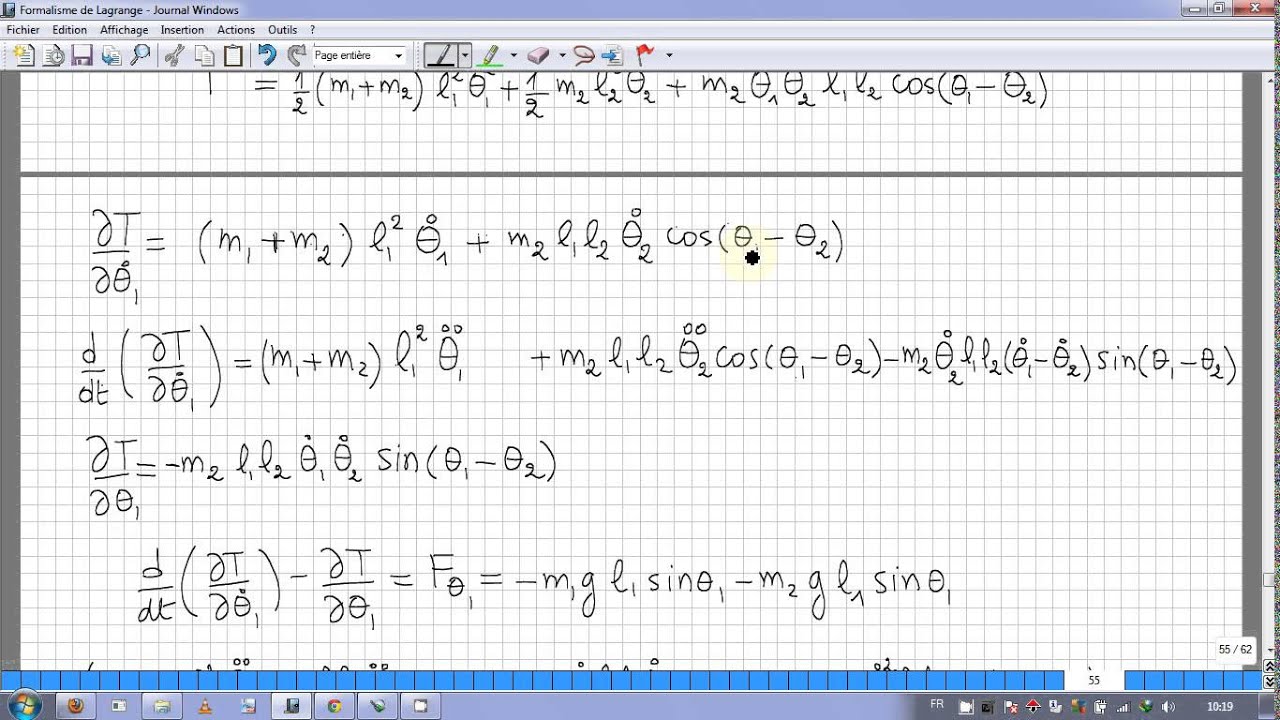Expand the Pen tool options arrow
The width and height of the screenshot is (1280, 720).
coord(465,55)
